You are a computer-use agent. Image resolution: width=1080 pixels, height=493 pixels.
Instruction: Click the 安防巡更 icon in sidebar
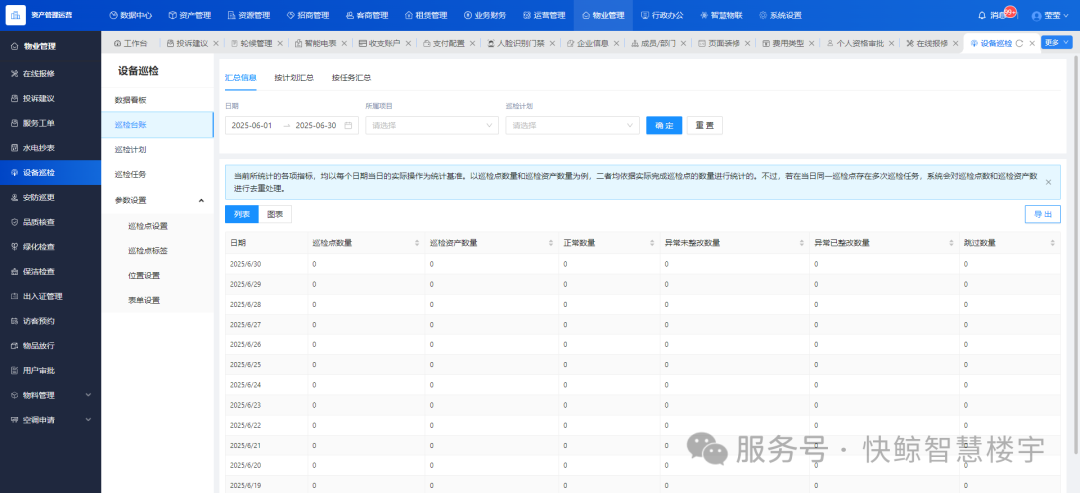(x=14, y=198)
